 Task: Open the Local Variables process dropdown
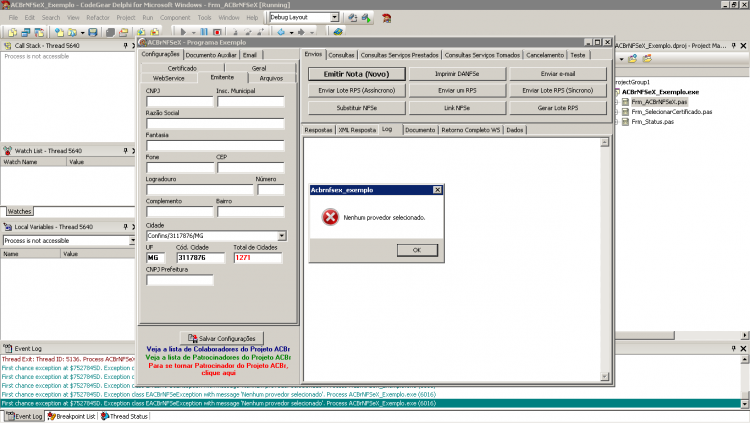[x=132, y=241]
